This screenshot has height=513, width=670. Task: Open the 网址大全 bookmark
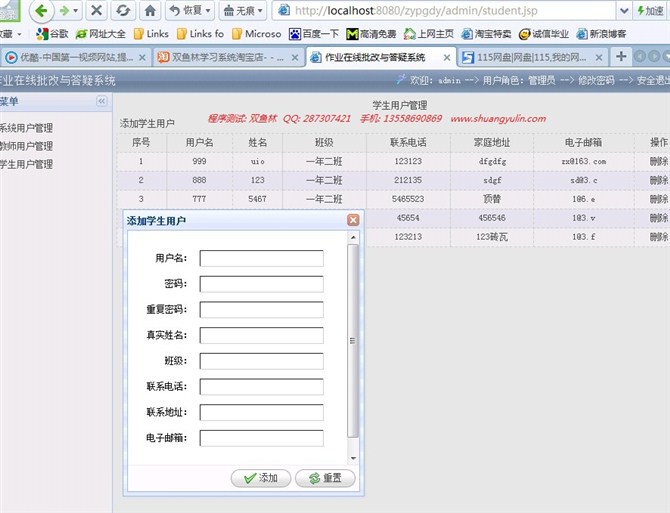(x=101, y=34)
